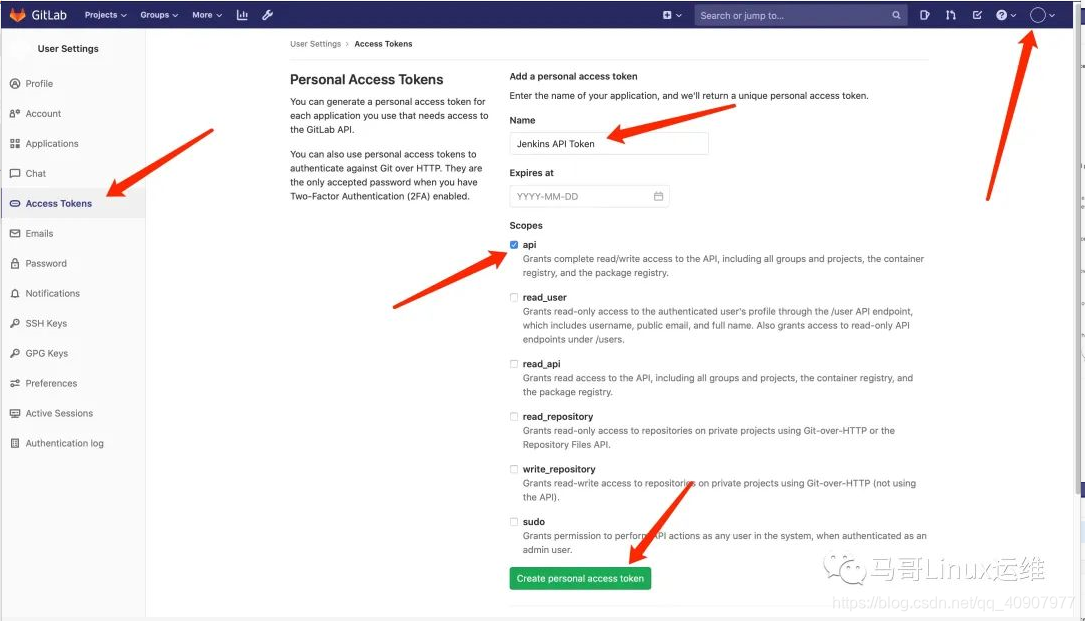
Task: Click the Emails envelope icon
Action: click(x=15, y=233)
